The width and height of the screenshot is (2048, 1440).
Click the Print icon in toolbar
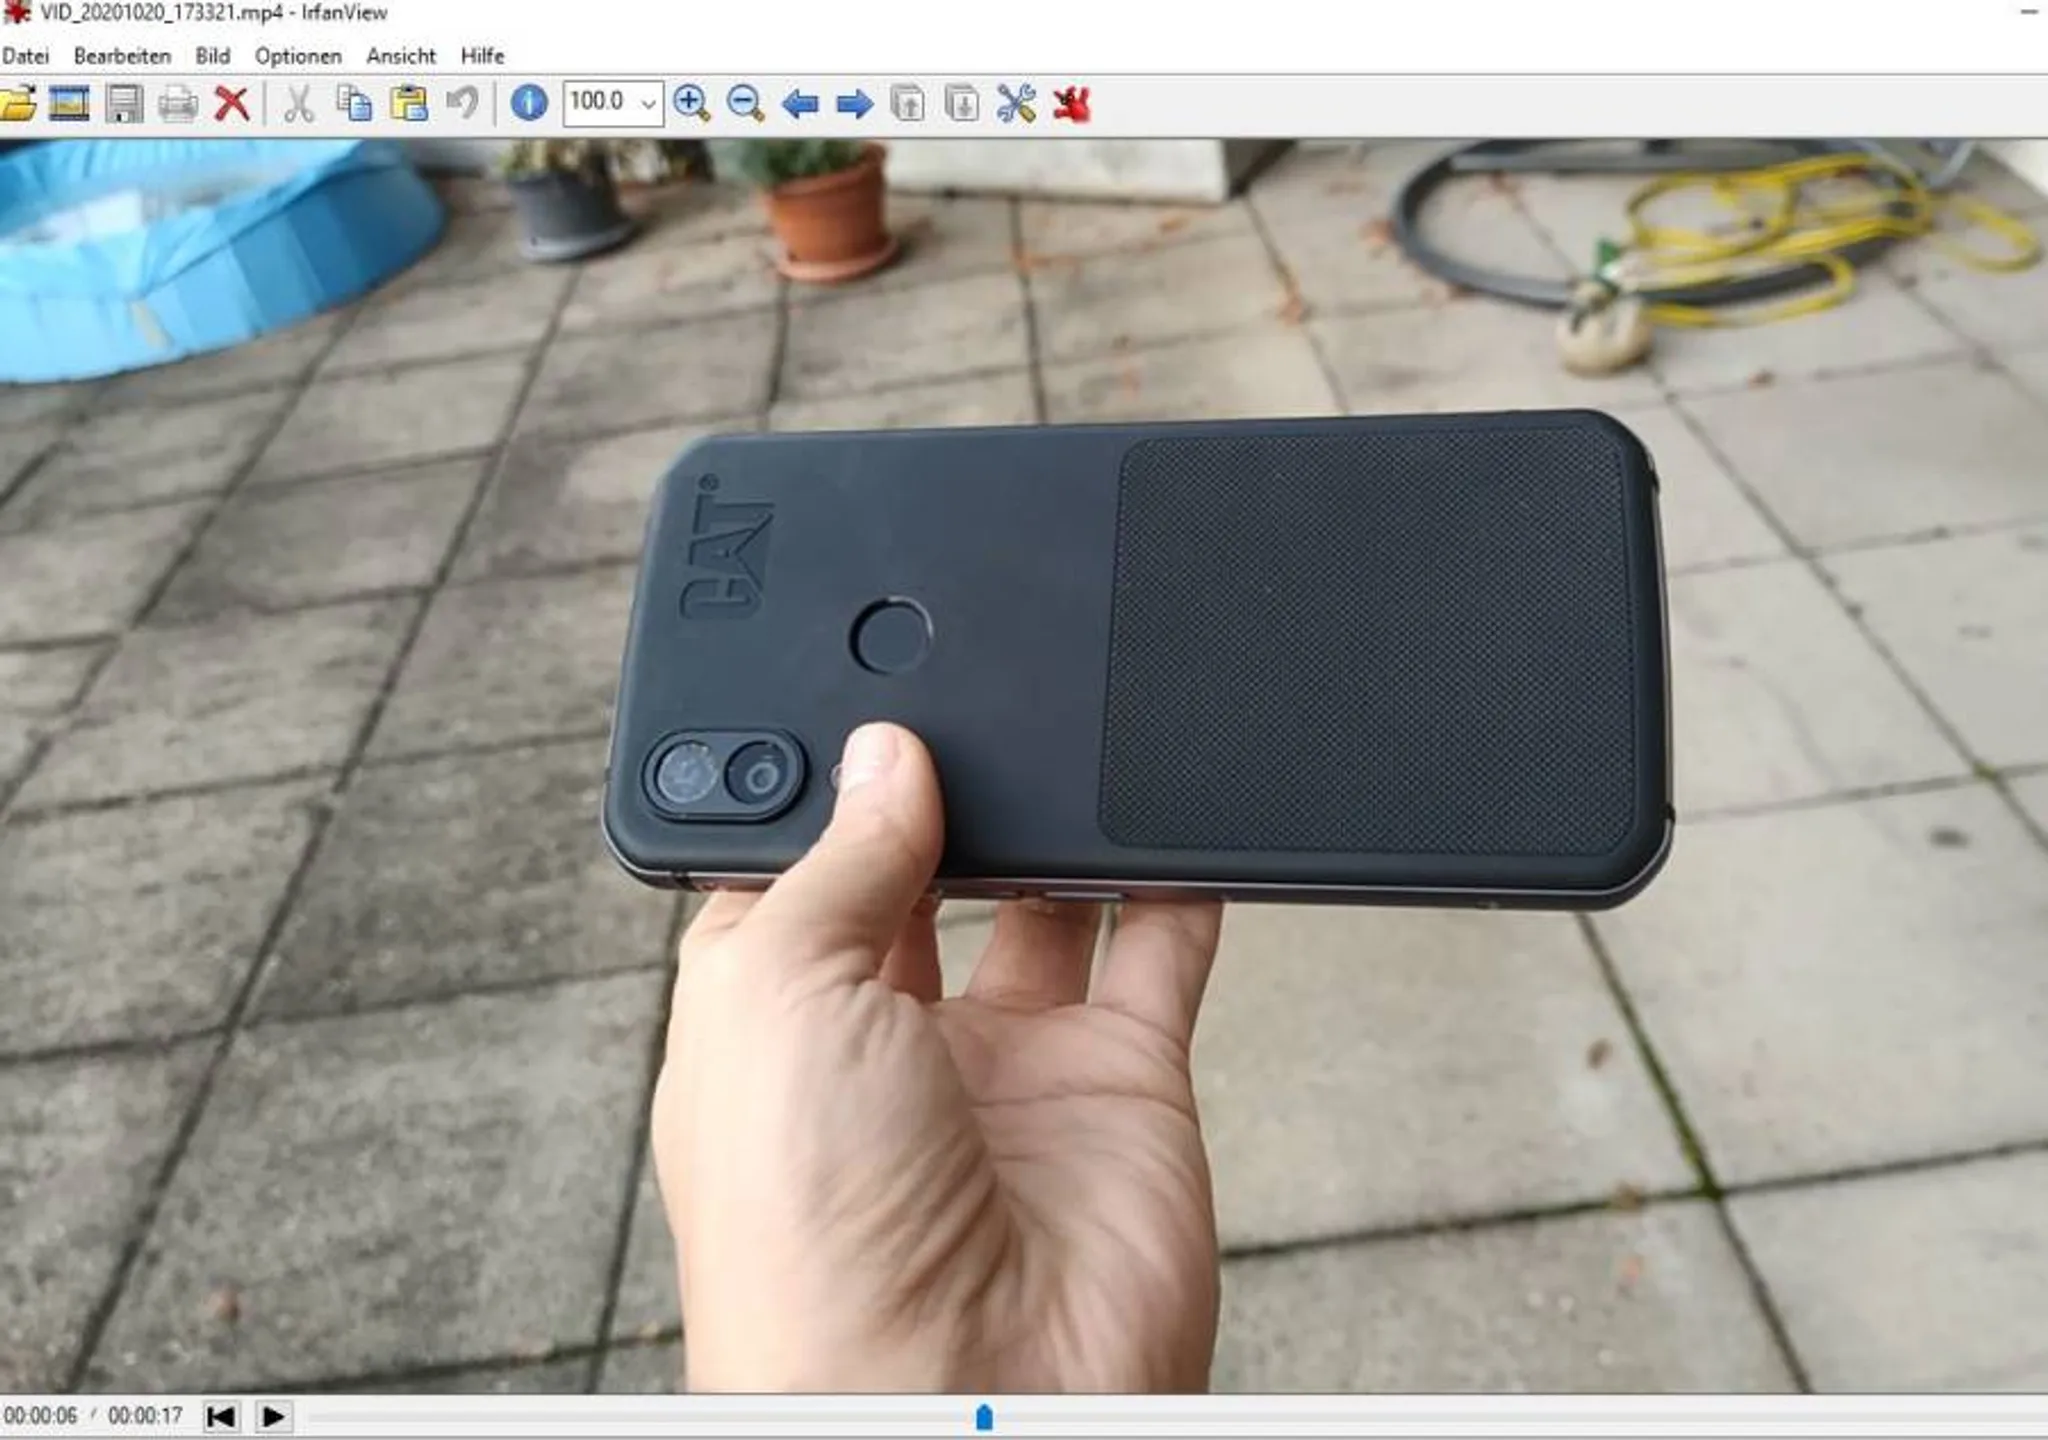(x=178, y=104)
